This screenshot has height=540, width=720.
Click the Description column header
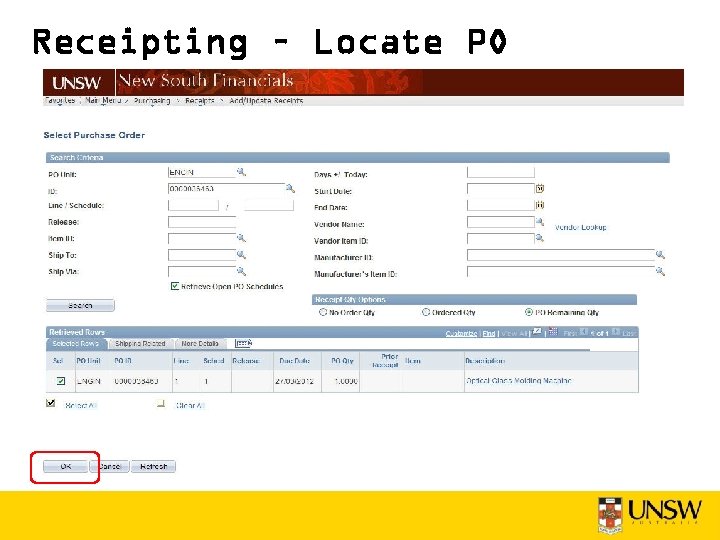tap(485, 361)
